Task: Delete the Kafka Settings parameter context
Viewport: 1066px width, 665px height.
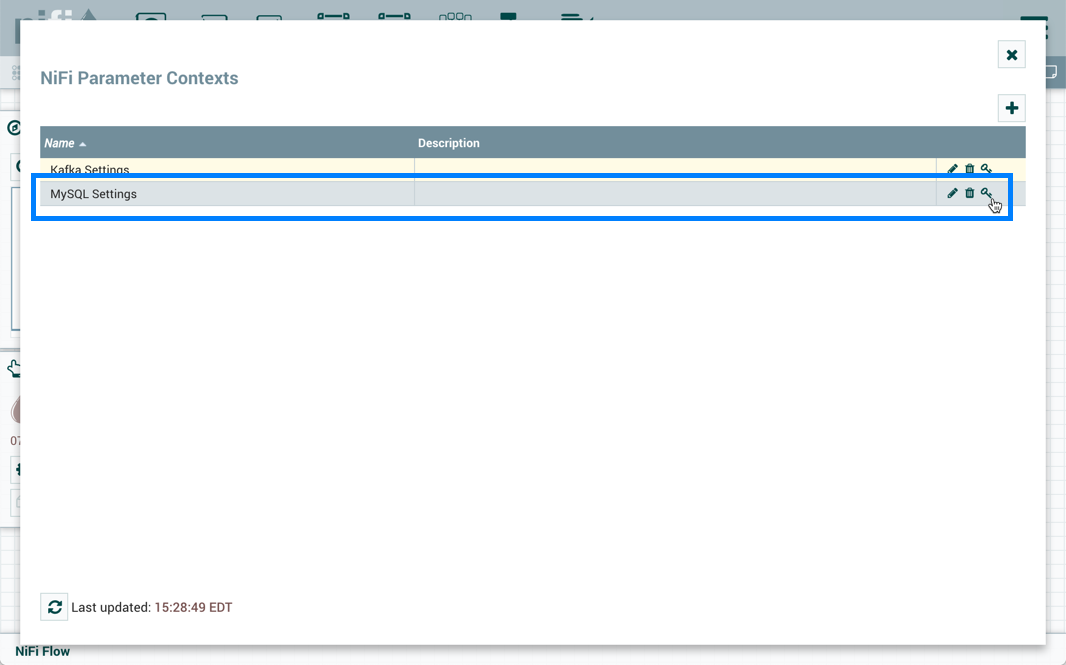Action: coord(969,169)
